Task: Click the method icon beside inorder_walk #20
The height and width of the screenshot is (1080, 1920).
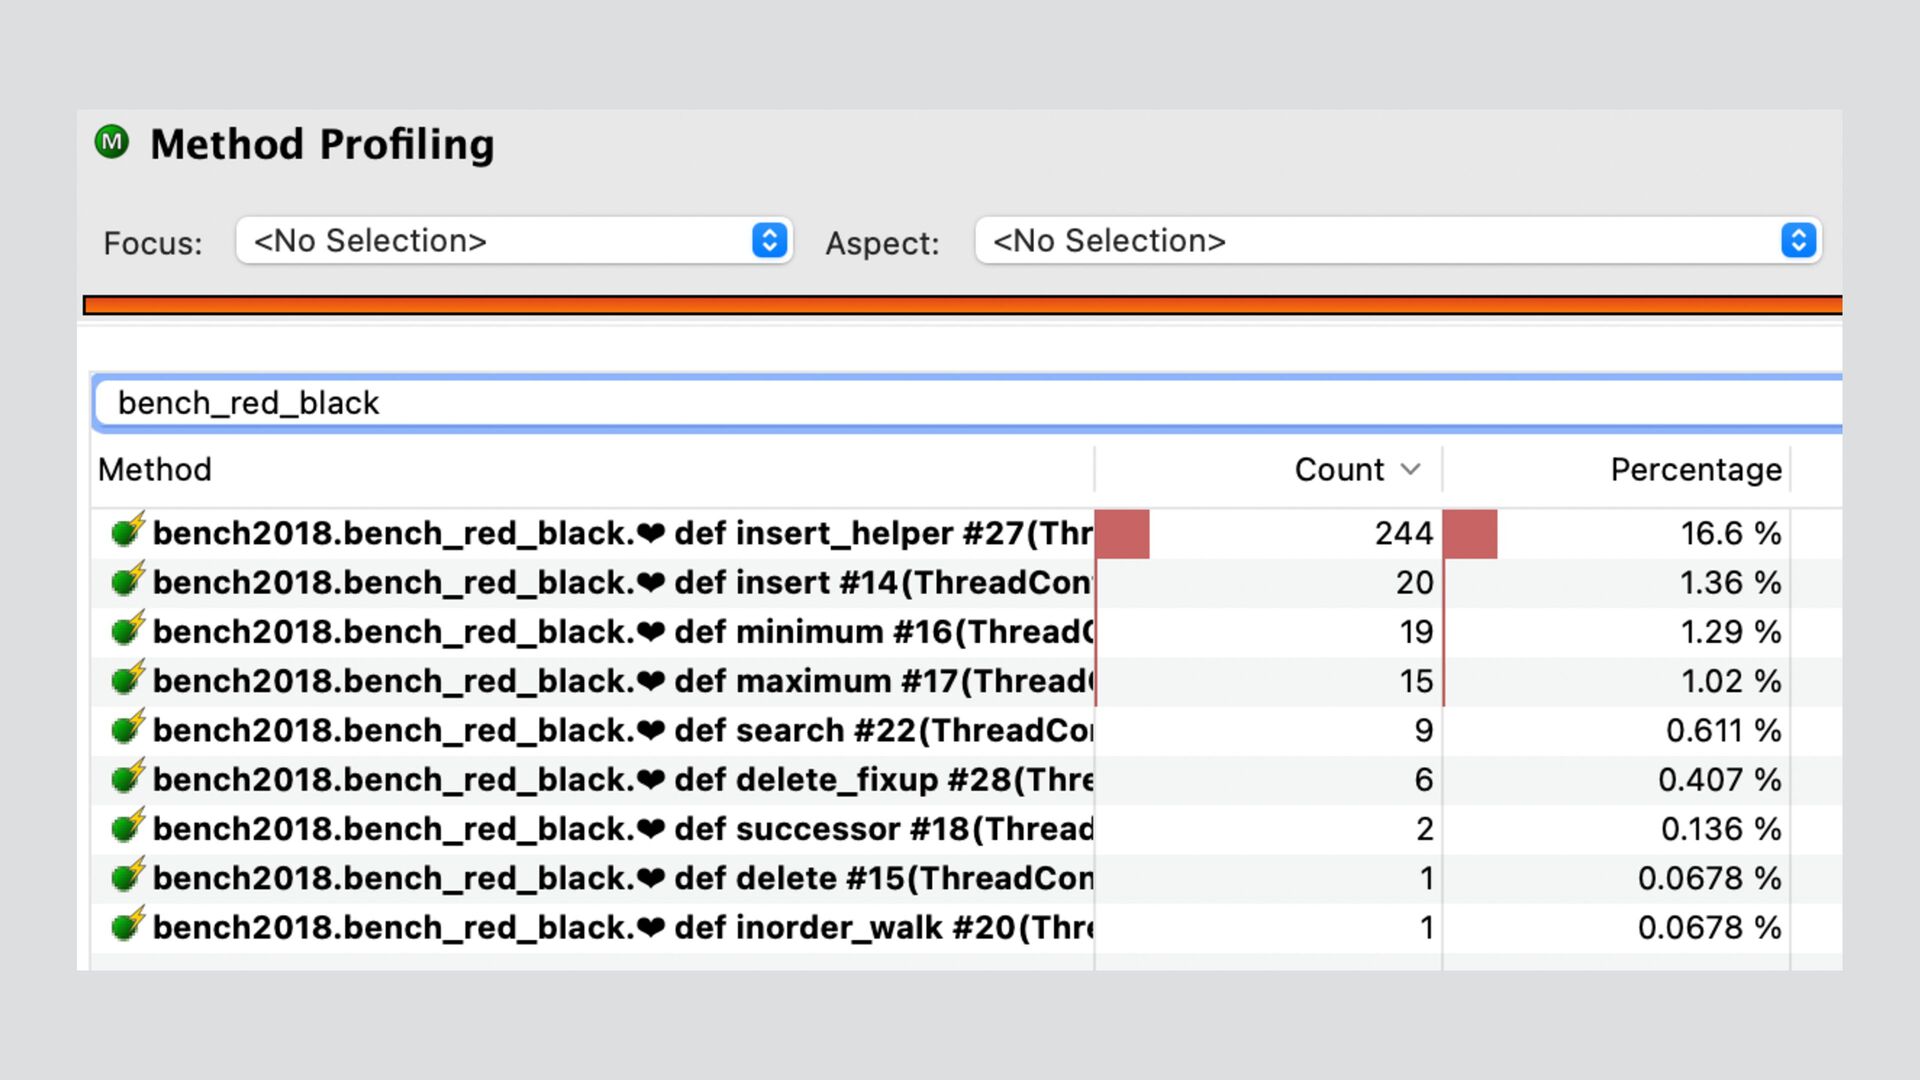Action: click(128, 925)
